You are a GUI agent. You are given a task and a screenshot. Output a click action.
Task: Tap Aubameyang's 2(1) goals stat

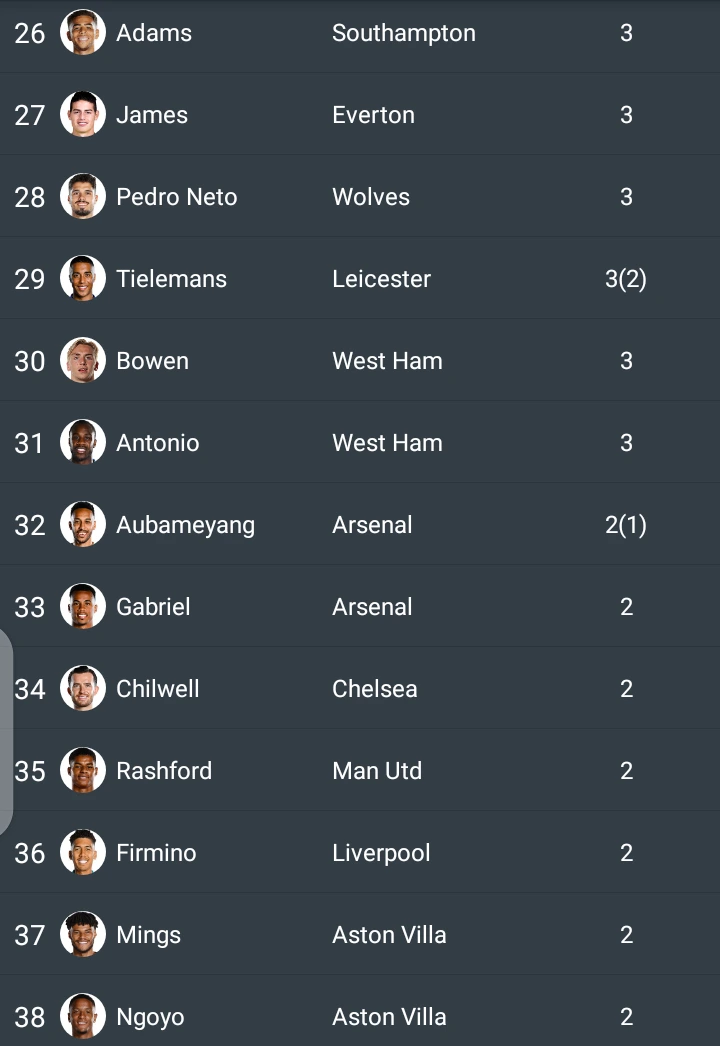pyautogui.click(x=626, y=525)
